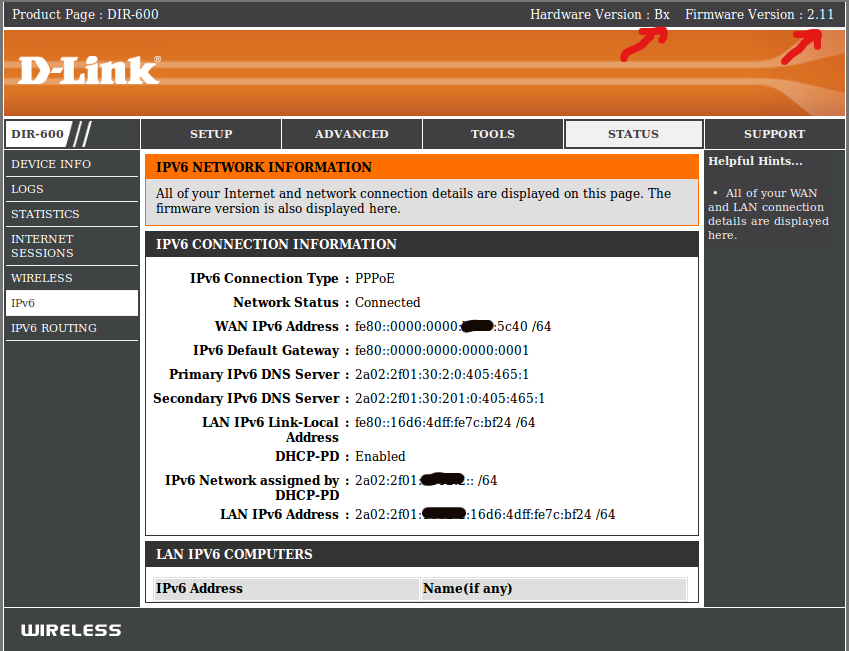Navigate to IPV6 ROUTING
This screenshot has height=651, width=849.
pyautogui.click(x=54, y=328)
